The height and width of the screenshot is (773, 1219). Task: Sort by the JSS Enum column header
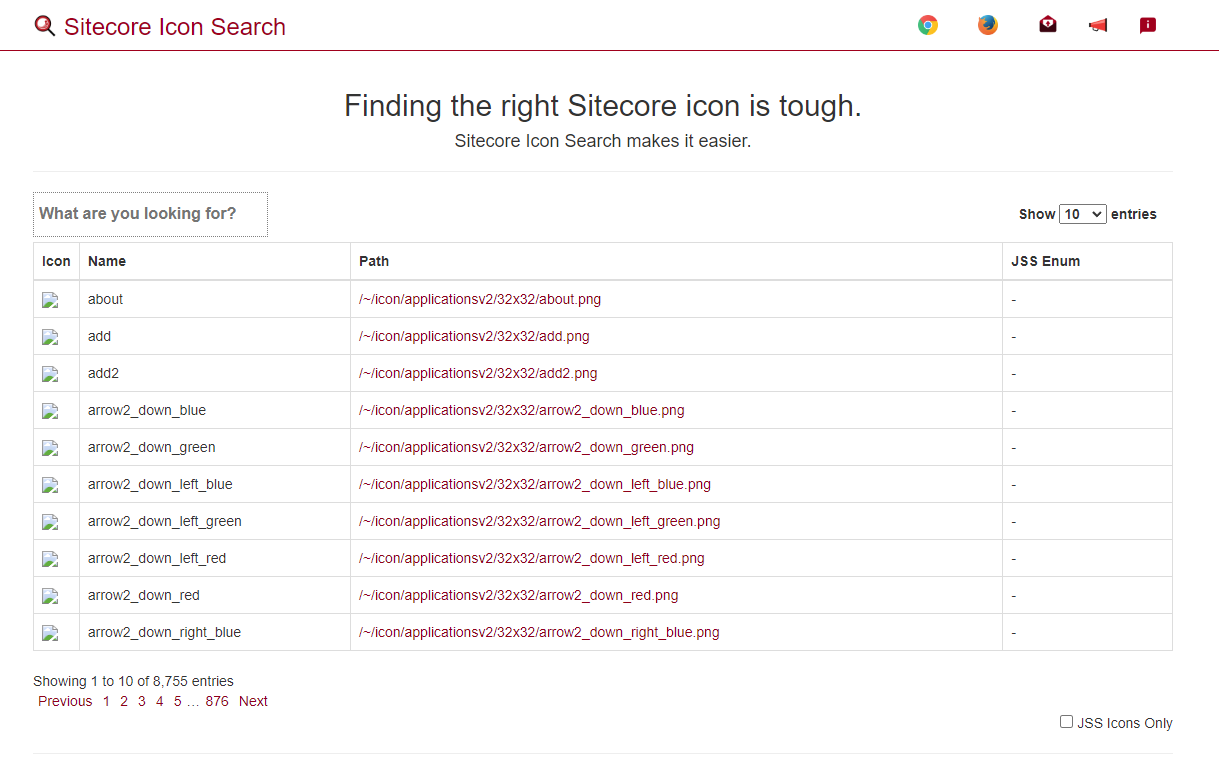(x=1045, y=261)
